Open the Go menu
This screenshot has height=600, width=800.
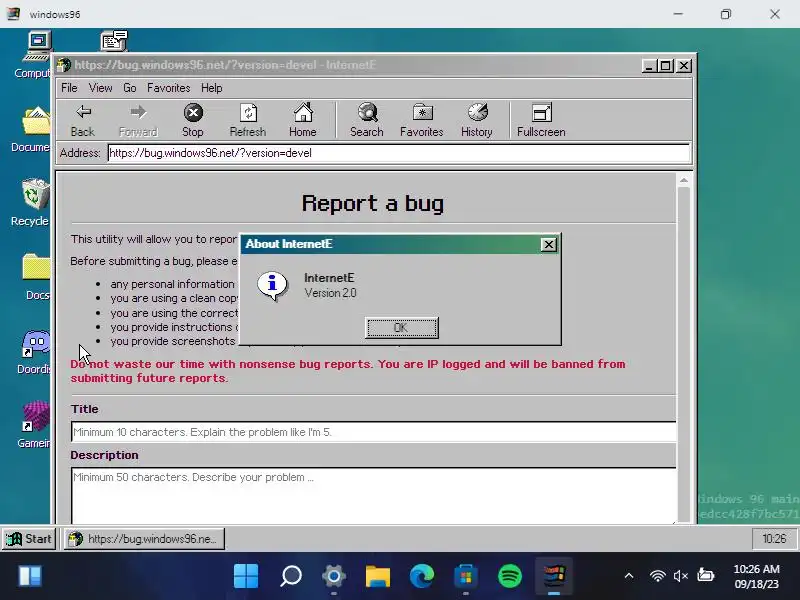tap(130, 88)
